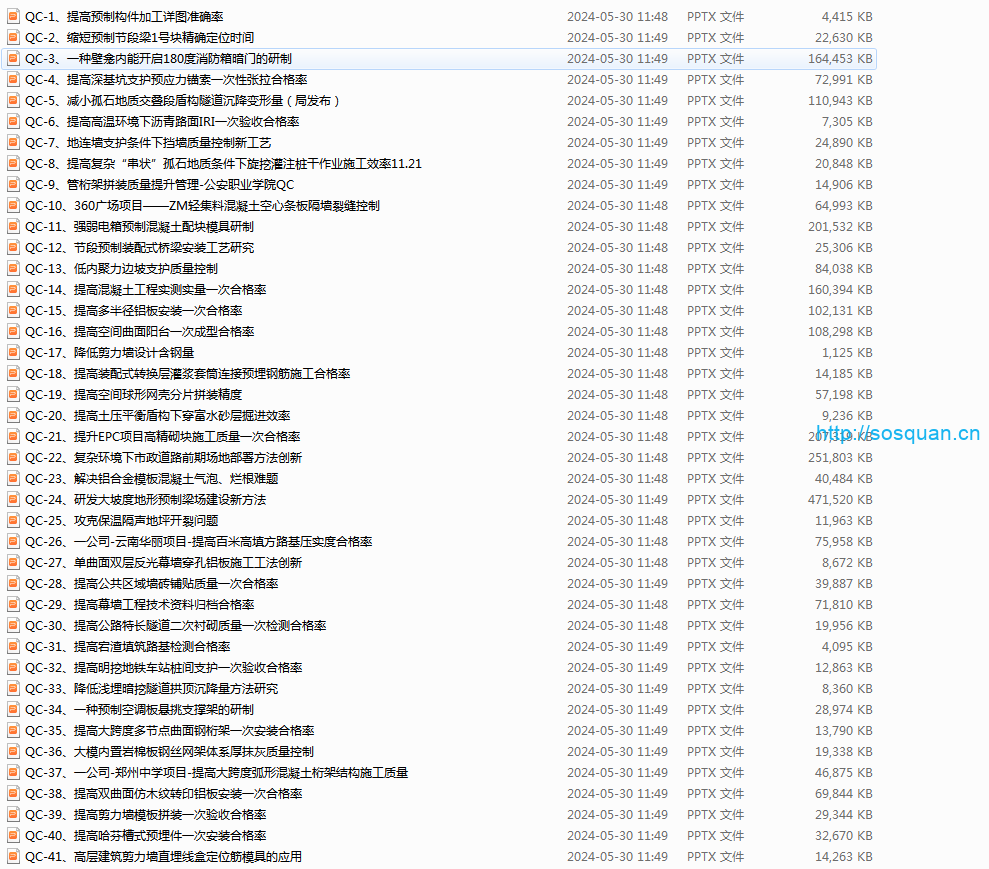Image resolution: width=989 pixels, height=869 pixels.
Task: Click the PowerPoint icon next to QC-33
Action: pyautogui.click(x=12, y=688)
